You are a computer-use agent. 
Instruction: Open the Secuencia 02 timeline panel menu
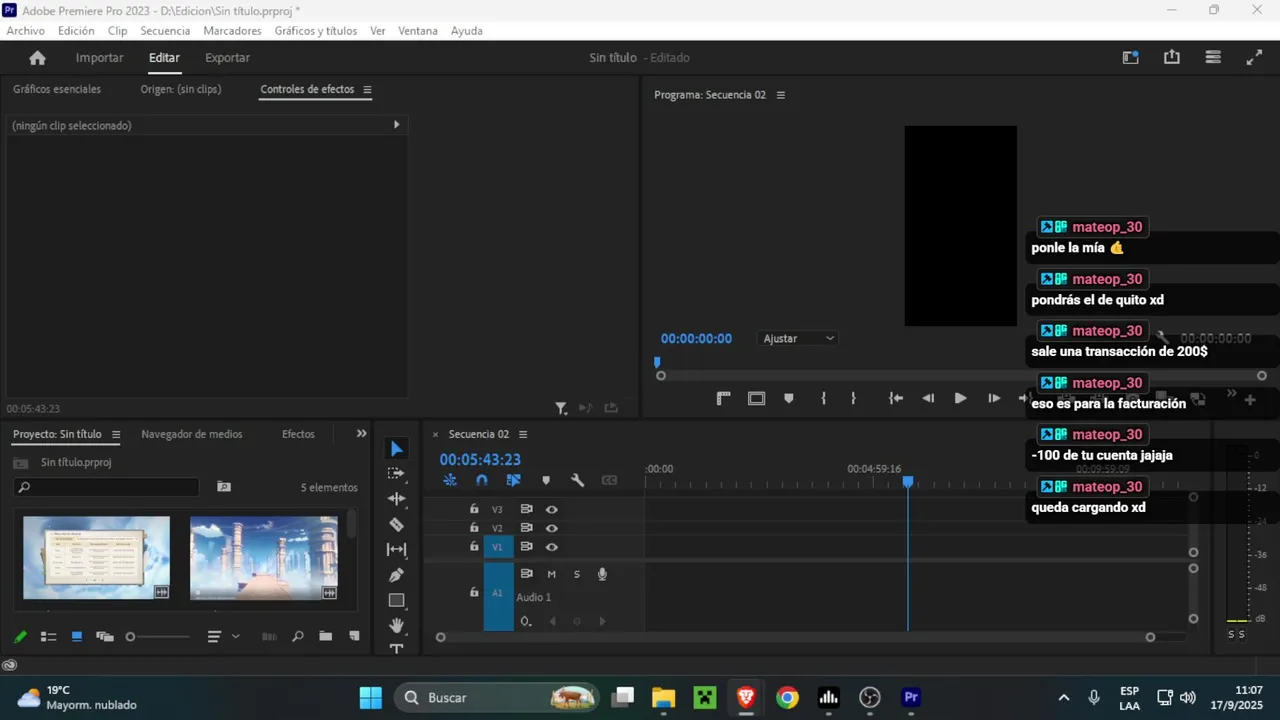[523, 434]
